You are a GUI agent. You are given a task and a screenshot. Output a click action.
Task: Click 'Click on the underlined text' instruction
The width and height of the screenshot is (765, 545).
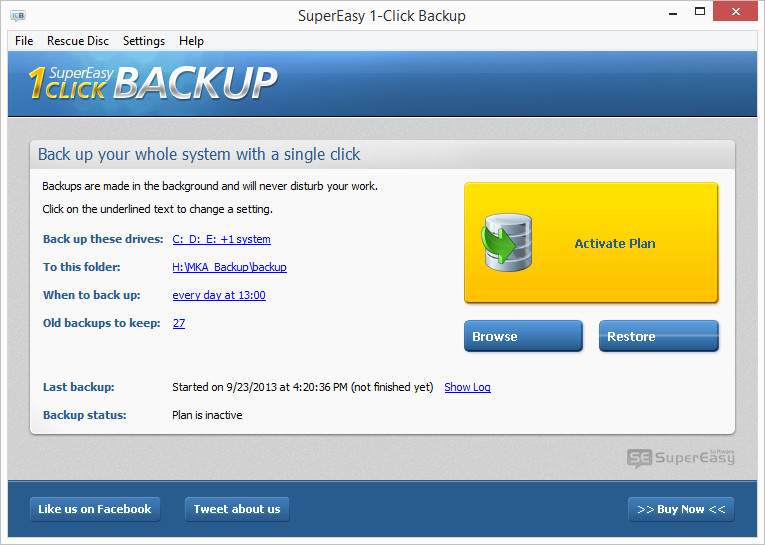[x=157, y=209]
